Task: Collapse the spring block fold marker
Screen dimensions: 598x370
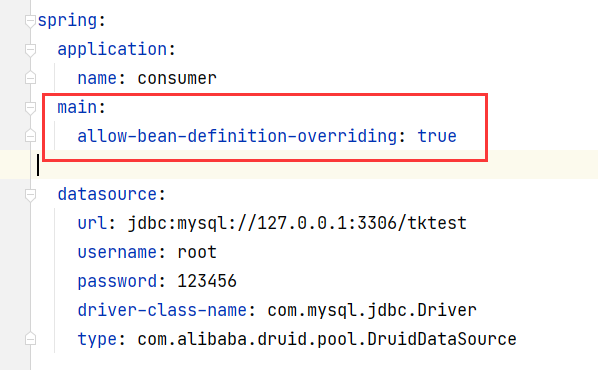Action: [30, 21]
